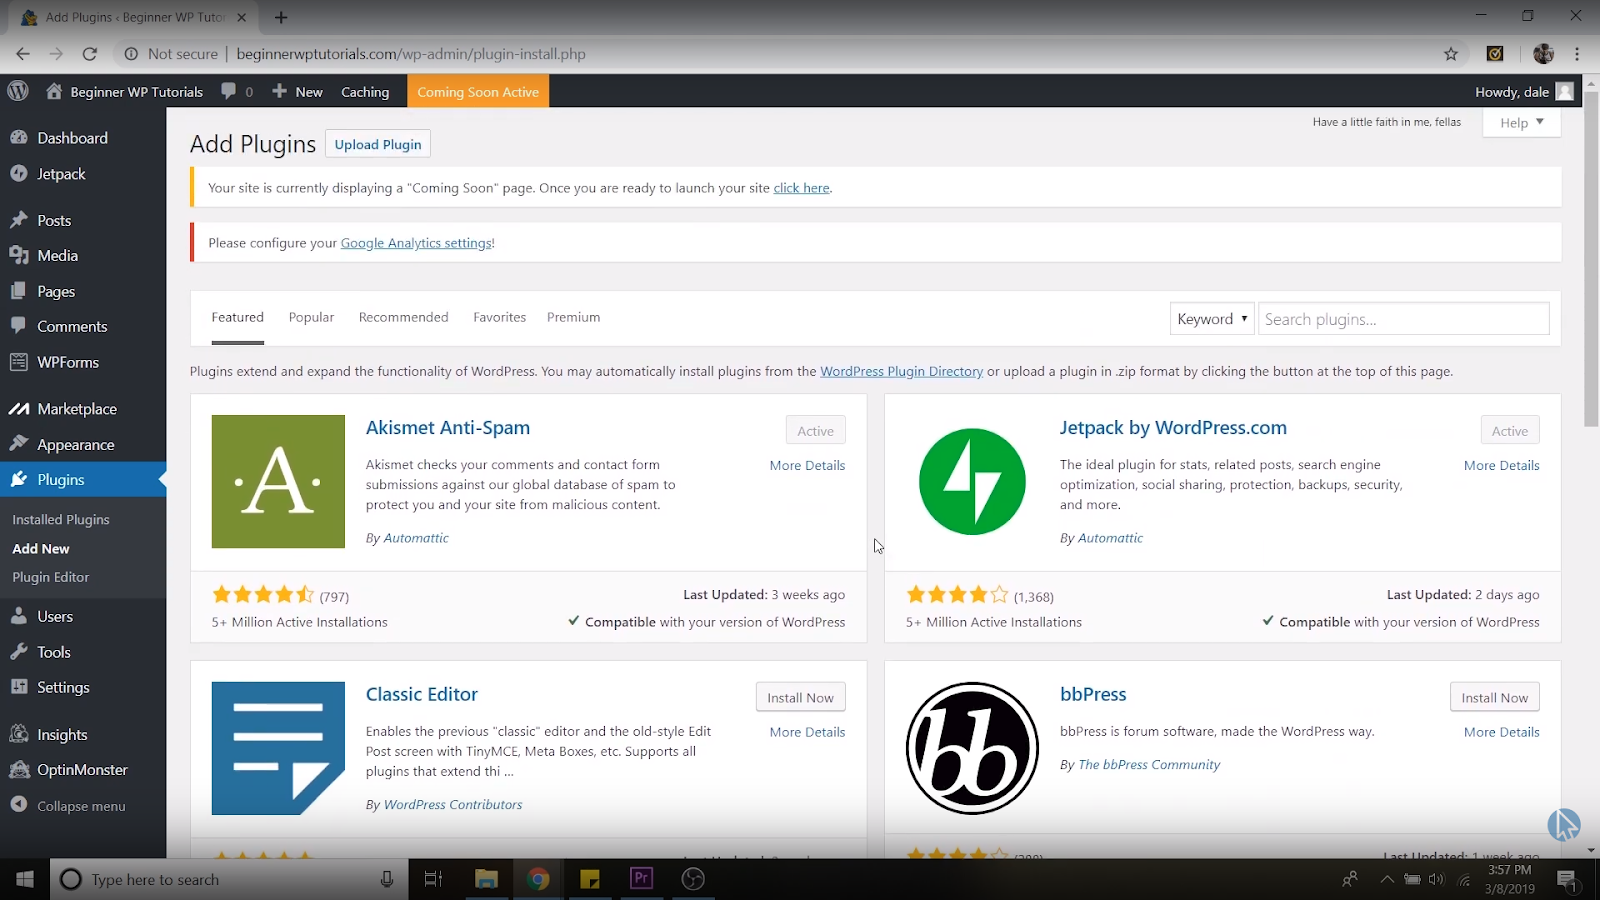The image size is (1600, 900).
Task: Click the Coming Soon Active admin bar item
Action: [x=478, y=91]
